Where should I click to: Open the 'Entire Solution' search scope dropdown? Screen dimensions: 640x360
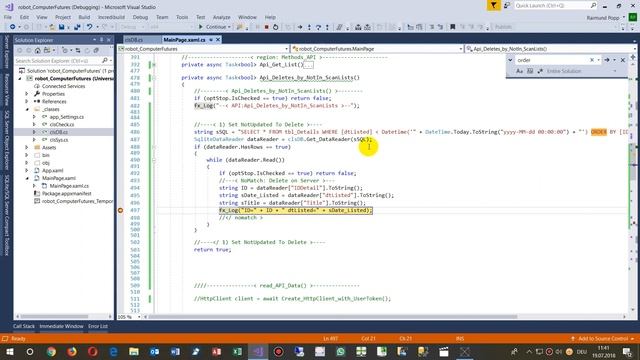(615, 71)
